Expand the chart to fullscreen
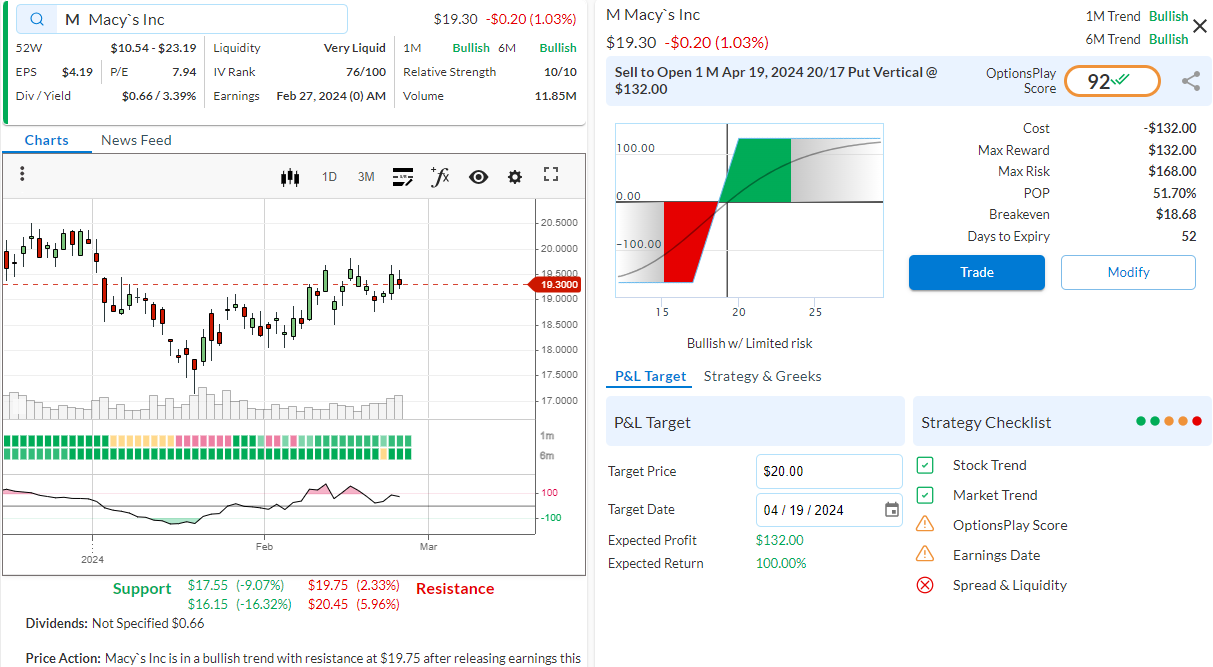 [x=551, y=175]
